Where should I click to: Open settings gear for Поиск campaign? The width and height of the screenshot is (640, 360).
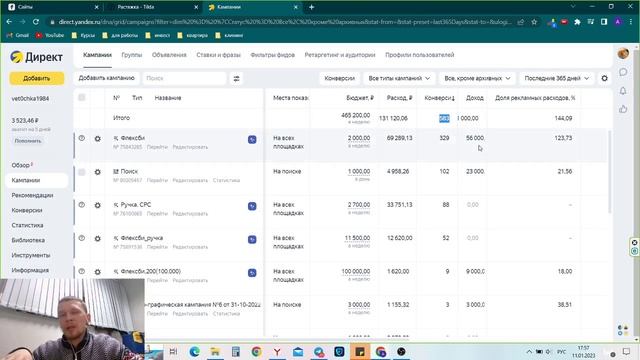click(x=98, y=172)
